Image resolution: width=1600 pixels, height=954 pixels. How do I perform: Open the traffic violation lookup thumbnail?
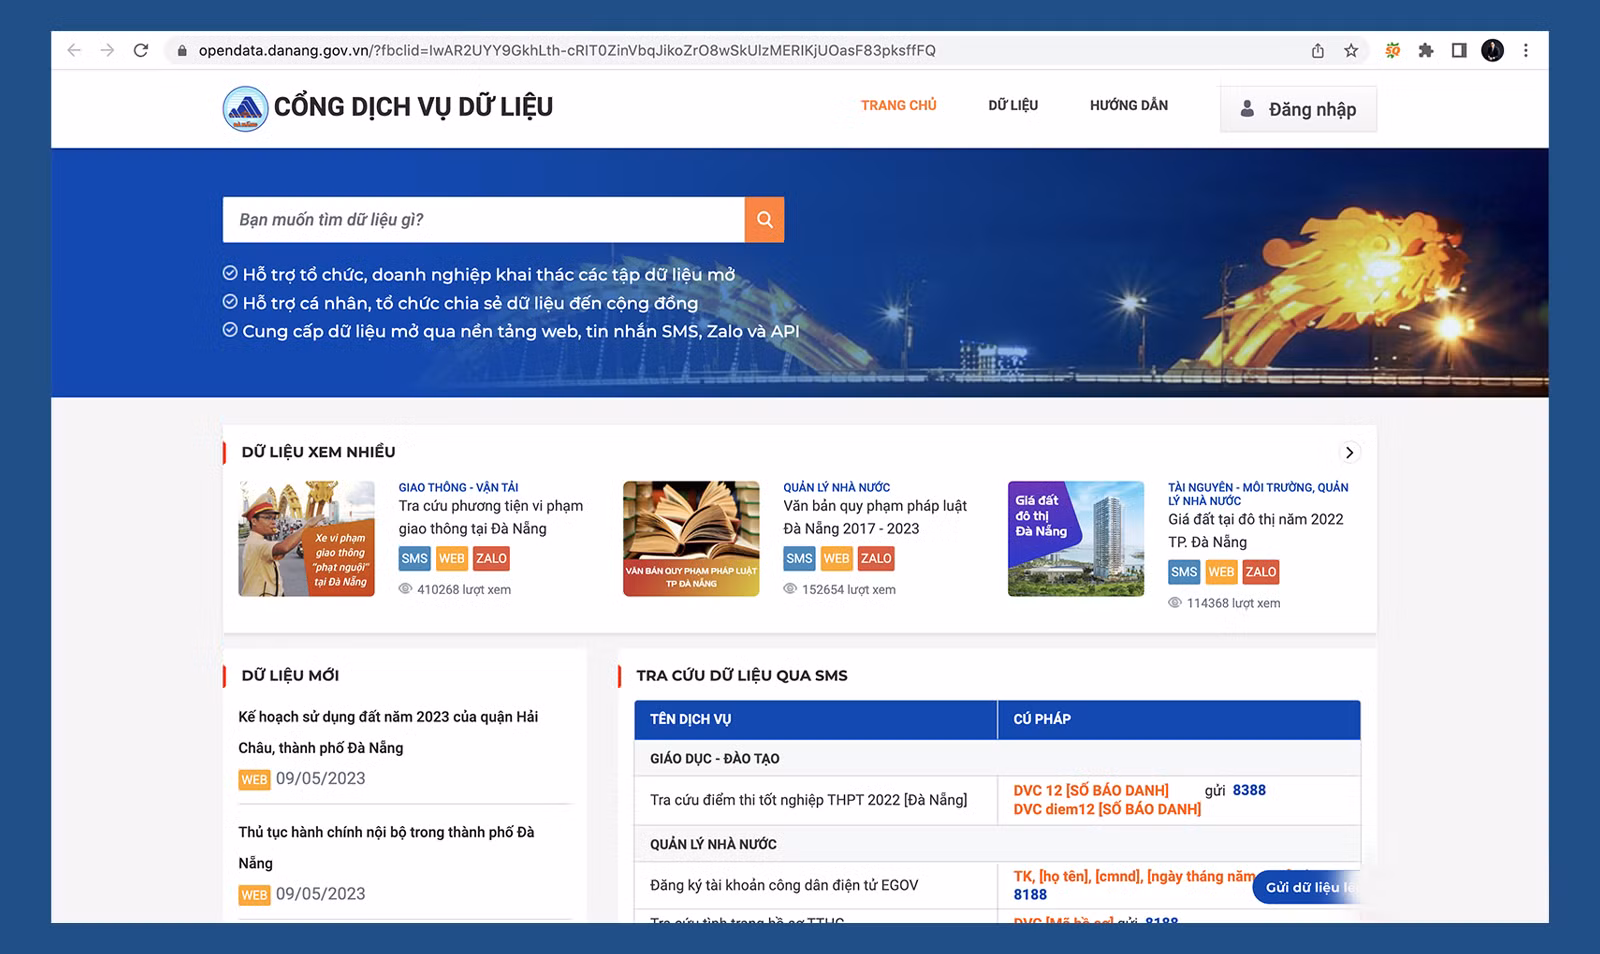point(306,539)
